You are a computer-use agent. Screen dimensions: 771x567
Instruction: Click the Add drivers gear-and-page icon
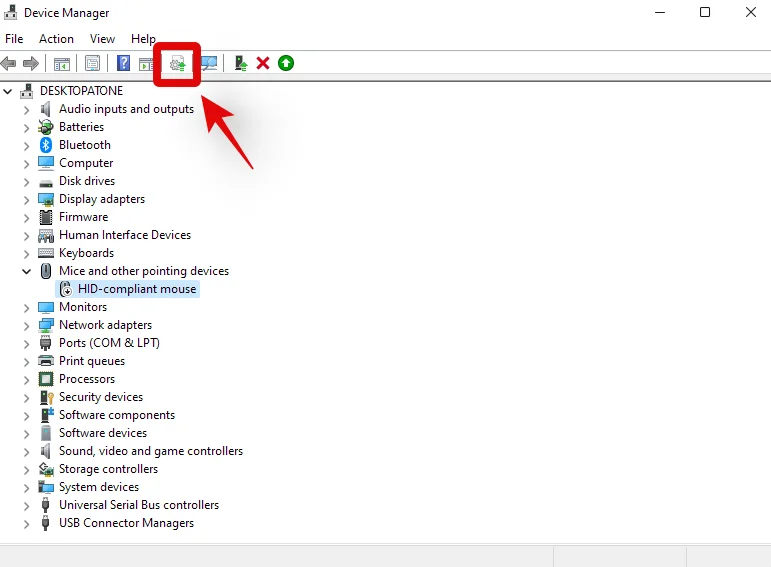(x=178, y=64)
